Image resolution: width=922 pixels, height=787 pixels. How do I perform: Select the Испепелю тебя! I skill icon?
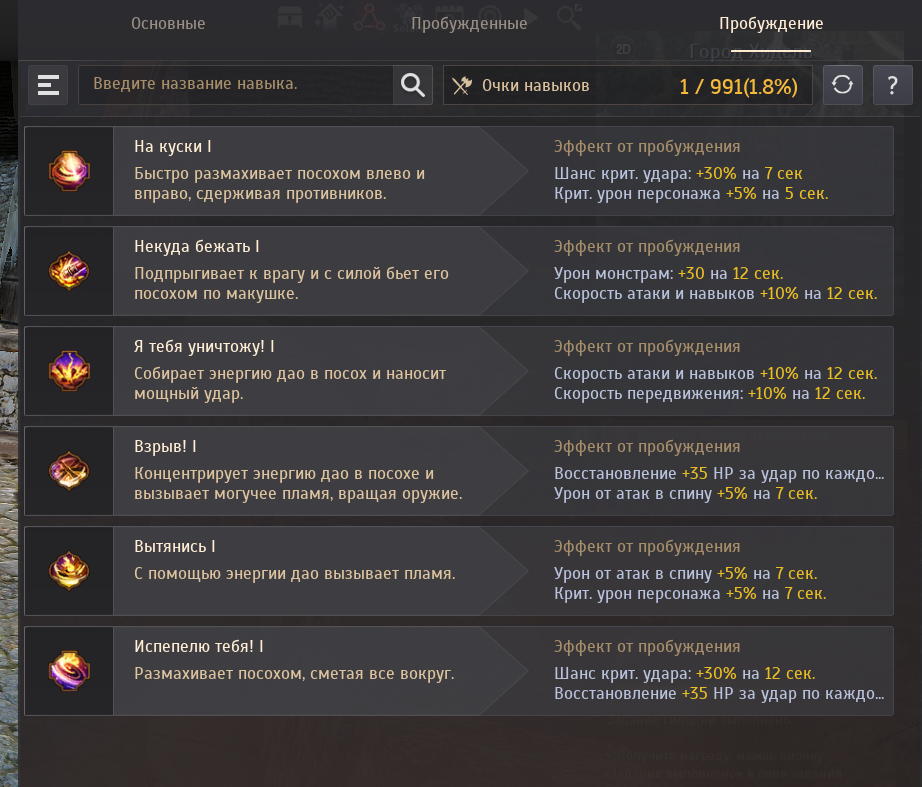(x=69, y=671)
